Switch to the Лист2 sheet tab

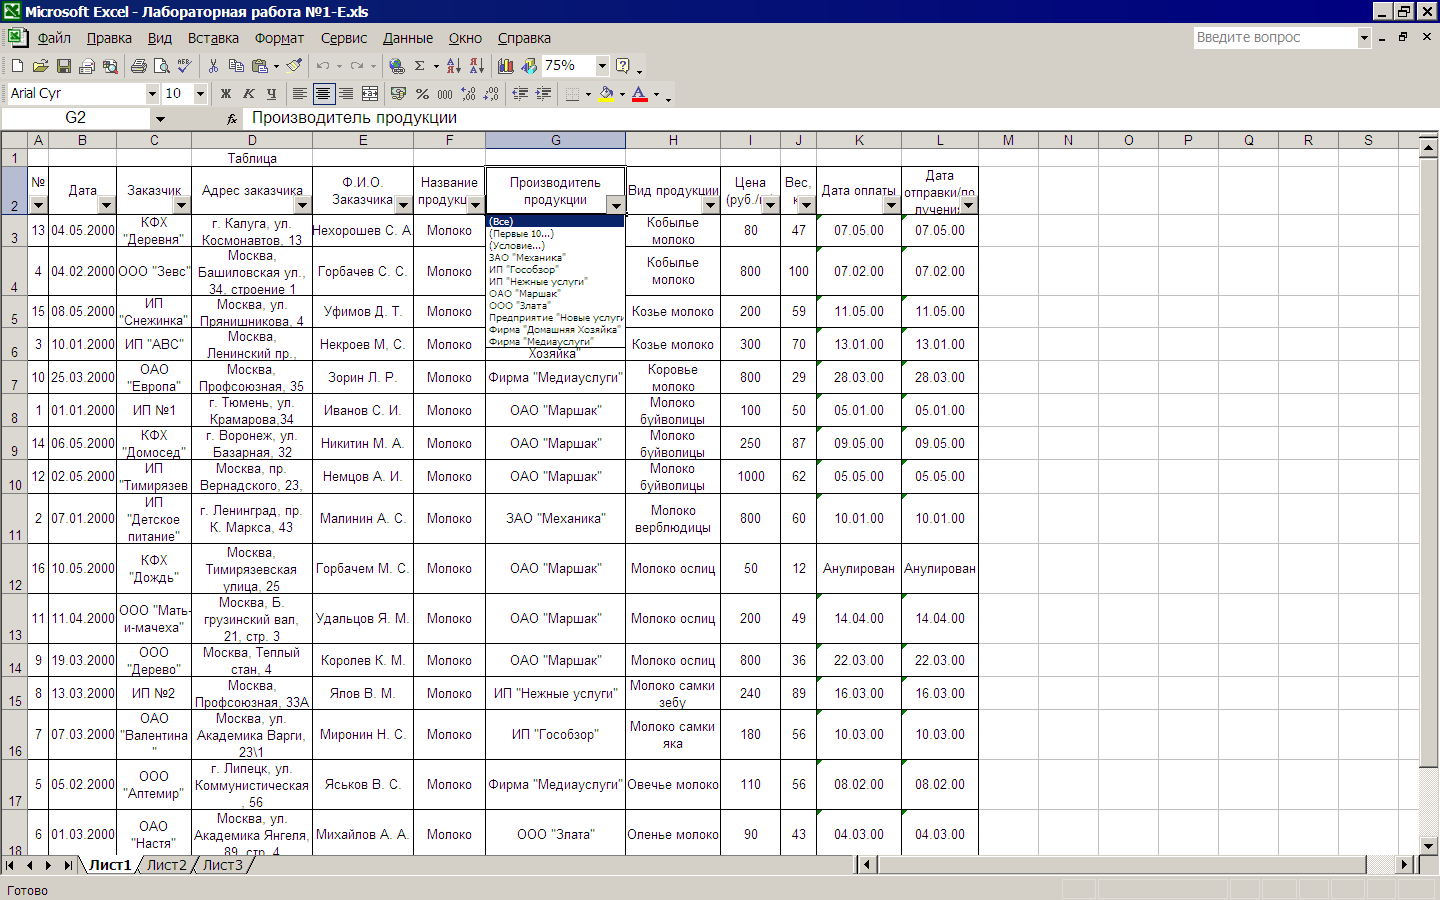pos(166,865)
